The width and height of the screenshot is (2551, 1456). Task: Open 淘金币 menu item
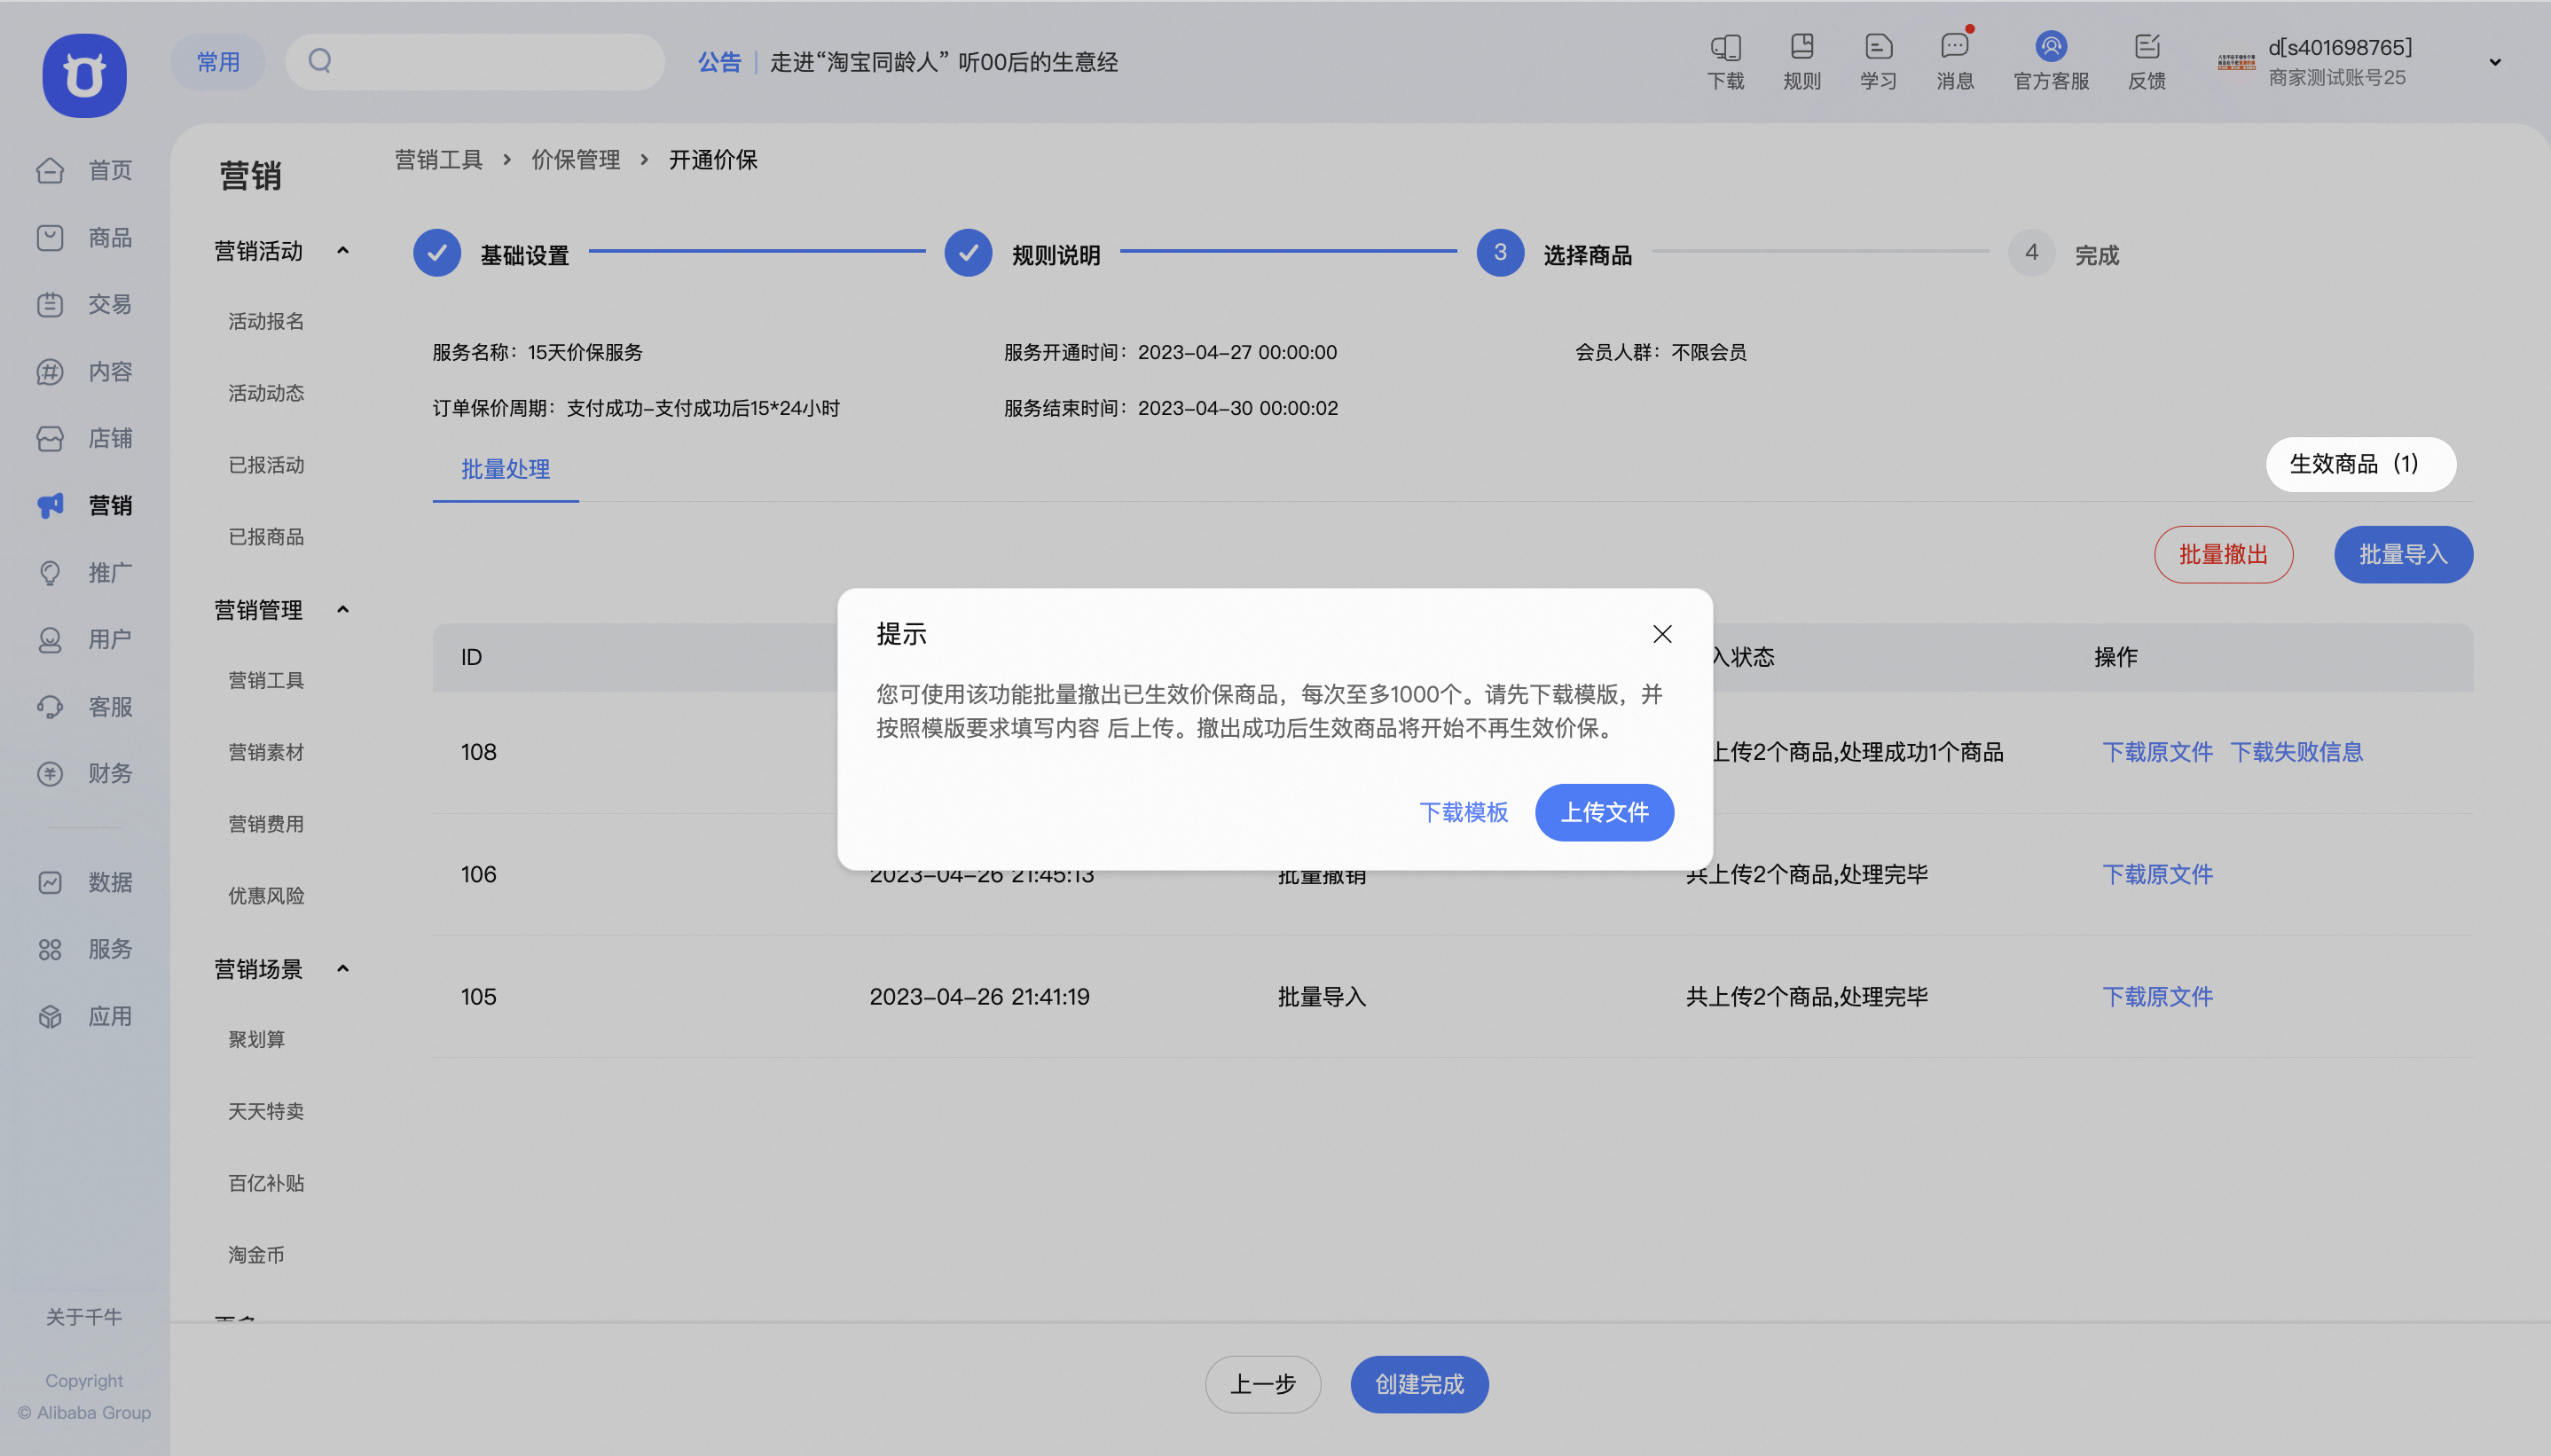[x=256, y=1255]
